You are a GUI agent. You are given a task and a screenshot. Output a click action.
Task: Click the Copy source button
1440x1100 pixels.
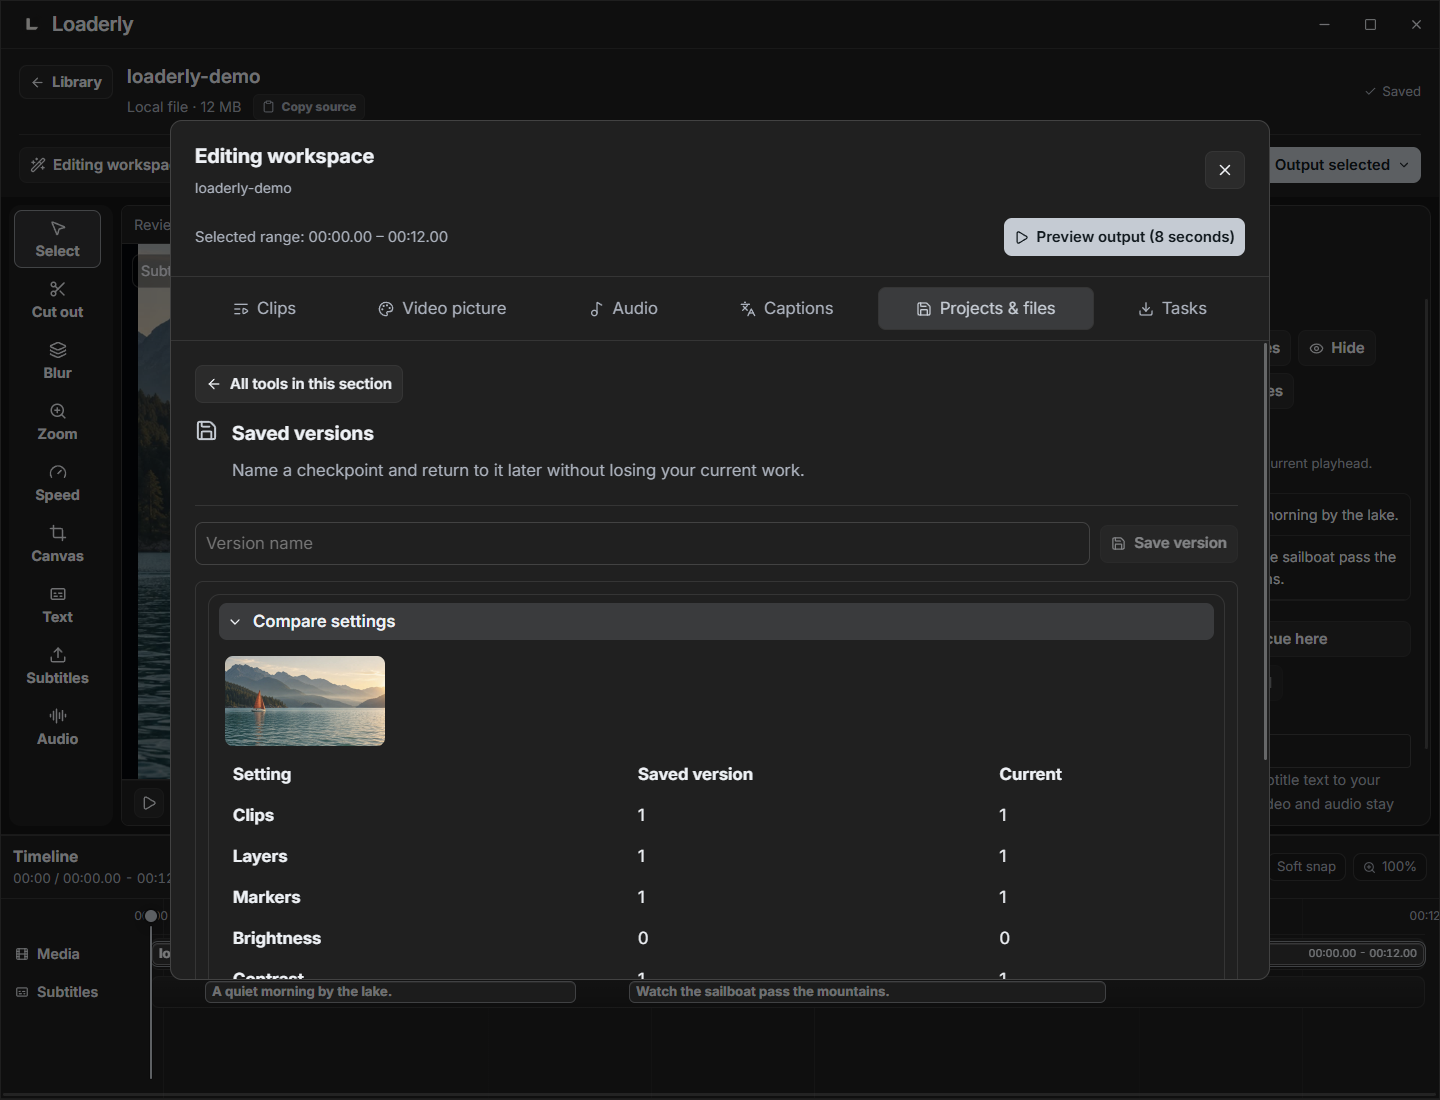309,107
